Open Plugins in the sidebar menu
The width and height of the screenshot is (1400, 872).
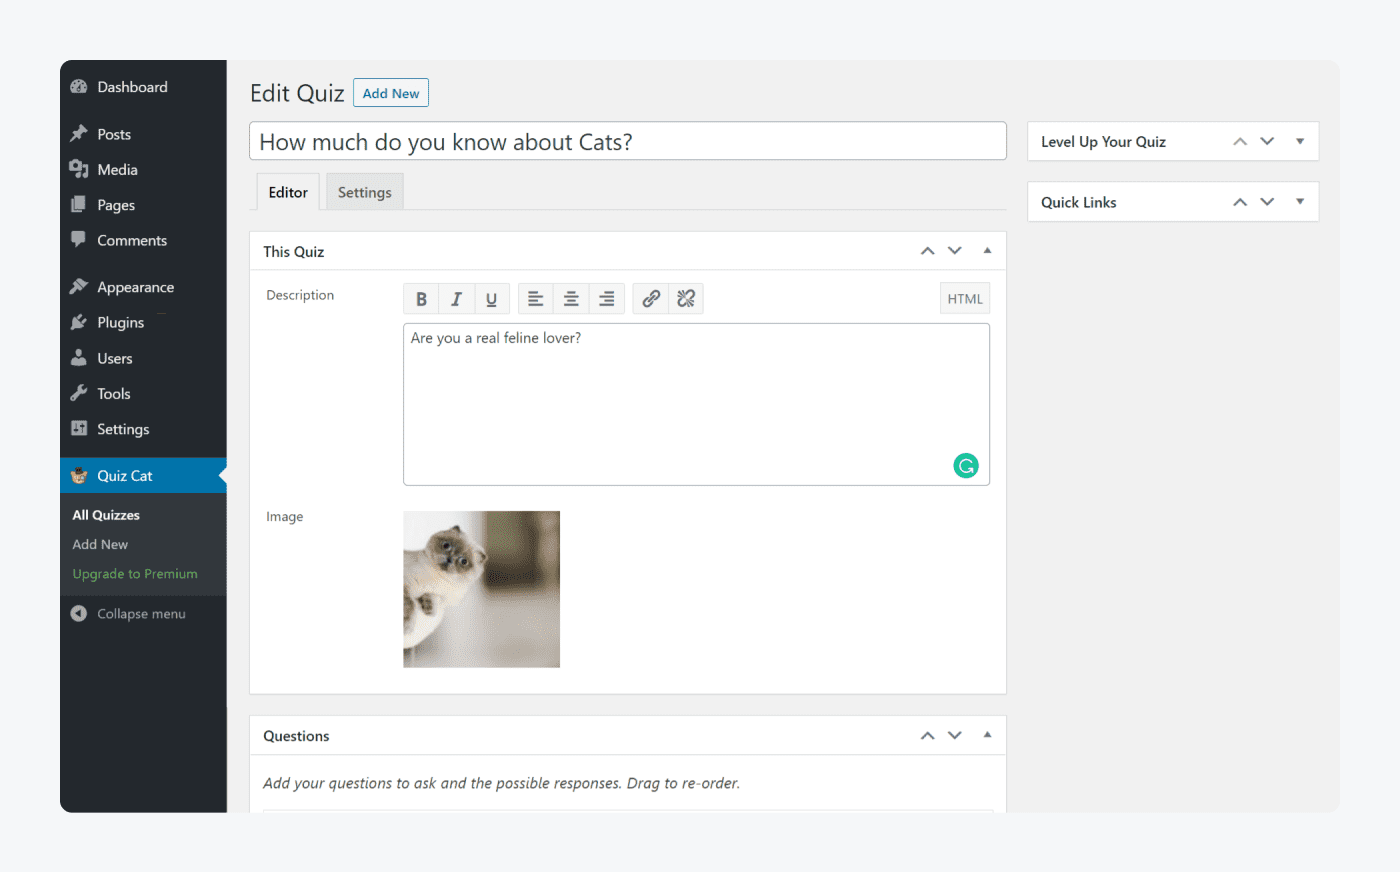click(120, 323)
